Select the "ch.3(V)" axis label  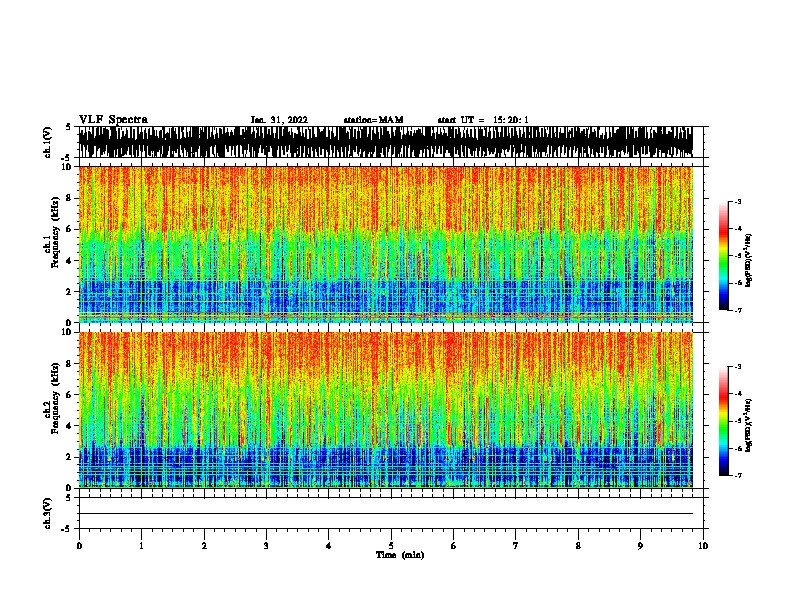pyautogui.click(x=48, y=513)
